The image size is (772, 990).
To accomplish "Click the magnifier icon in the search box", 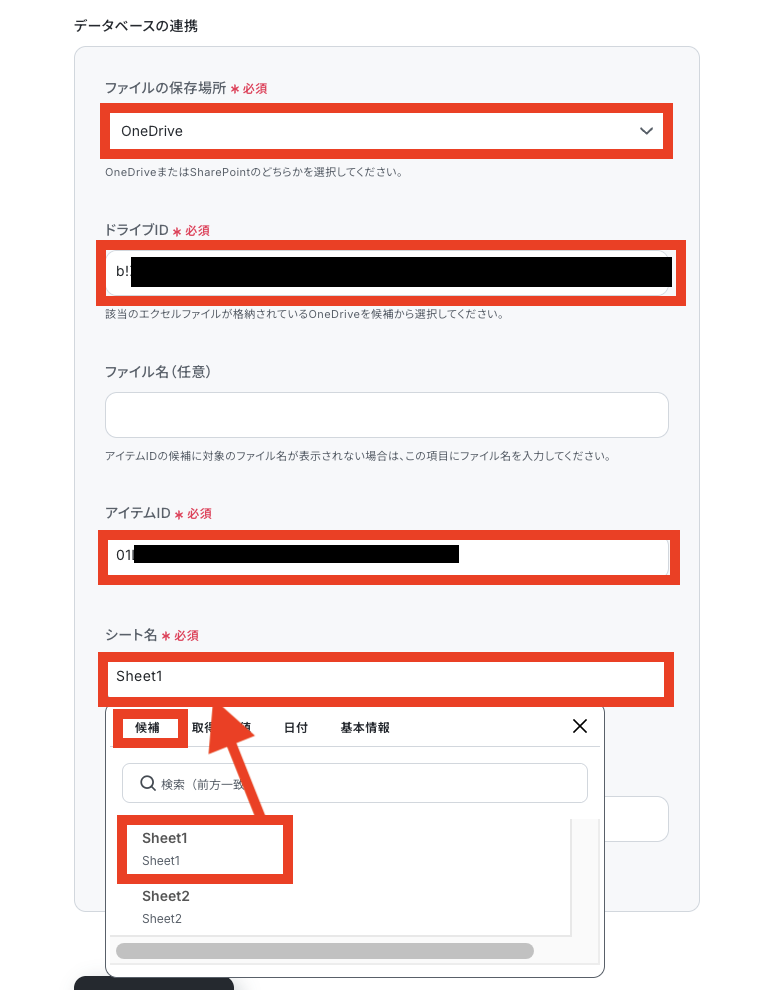I will click(x=148, y=783).
